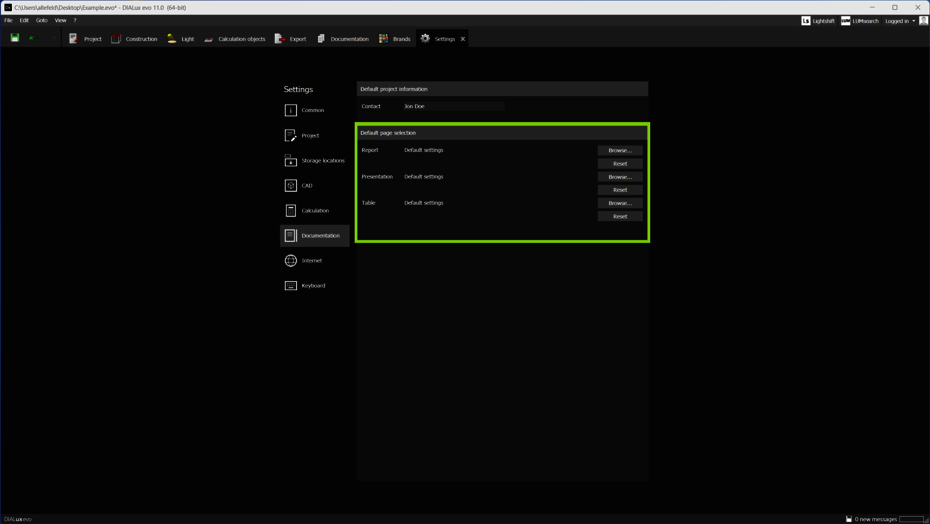
Task: Click the Brands catalog icon
Action: [384, 39]
